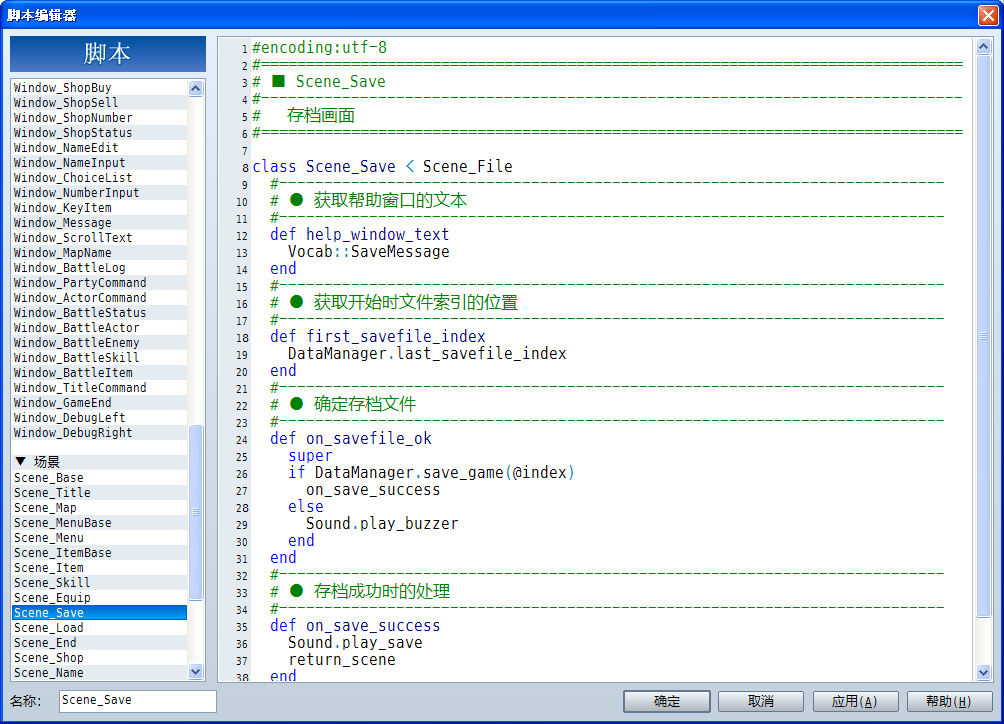Close the script editor window
Viewport: 1004px width, 724px height.
tap(988, 15)
